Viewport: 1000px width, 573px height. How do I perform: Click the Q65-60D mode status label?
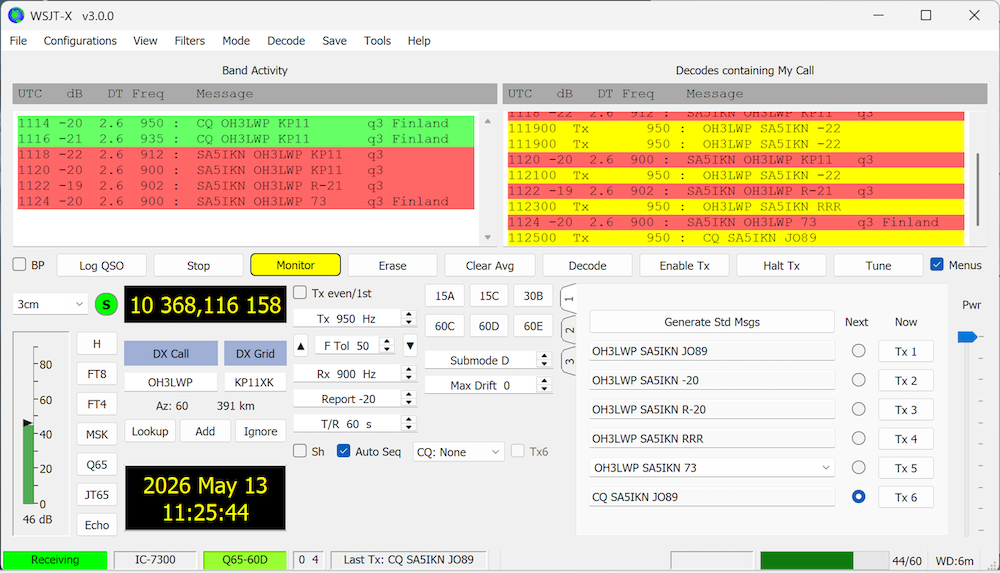pyautogui.click(x=245, y=560)
